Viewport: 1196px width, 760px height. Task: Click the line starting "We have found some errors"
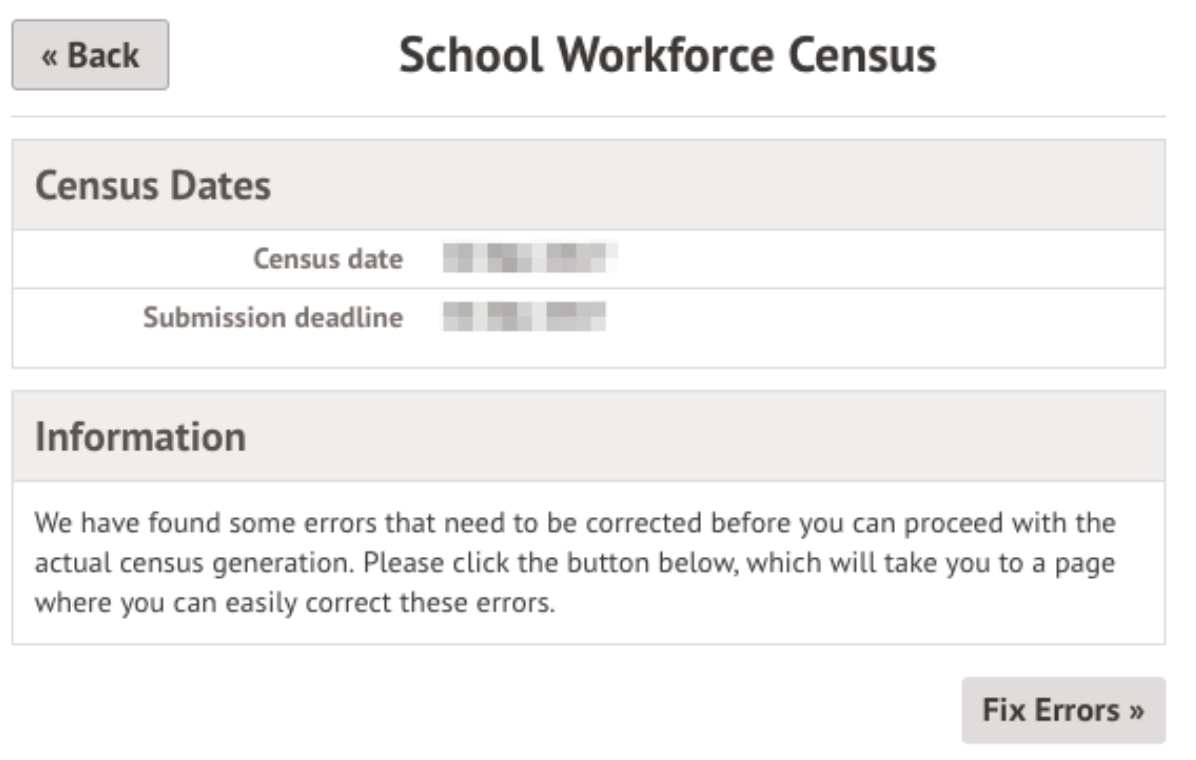pos(574,524)
